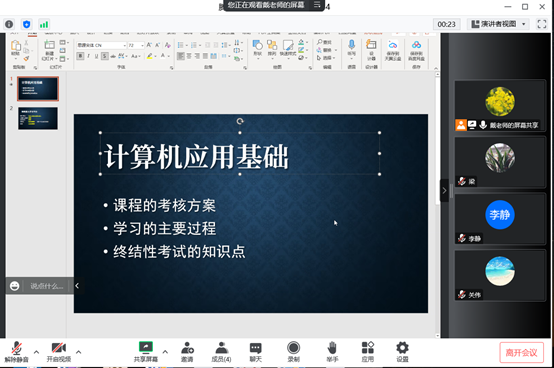554x368 pixels.
Task: Open the 聊天 chat panel
Action: (255, 352)
